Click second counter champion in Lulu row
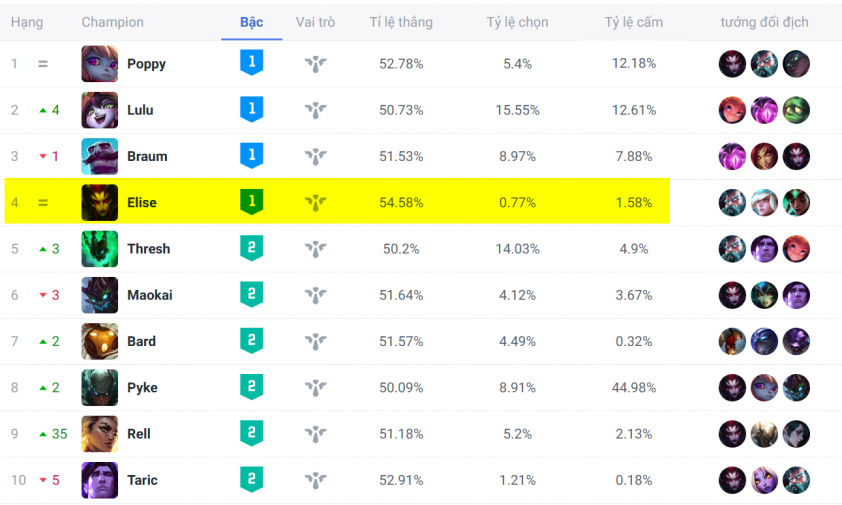Image resolution: width=842 pixels, height=505 pixels. [x=764, y=110]
